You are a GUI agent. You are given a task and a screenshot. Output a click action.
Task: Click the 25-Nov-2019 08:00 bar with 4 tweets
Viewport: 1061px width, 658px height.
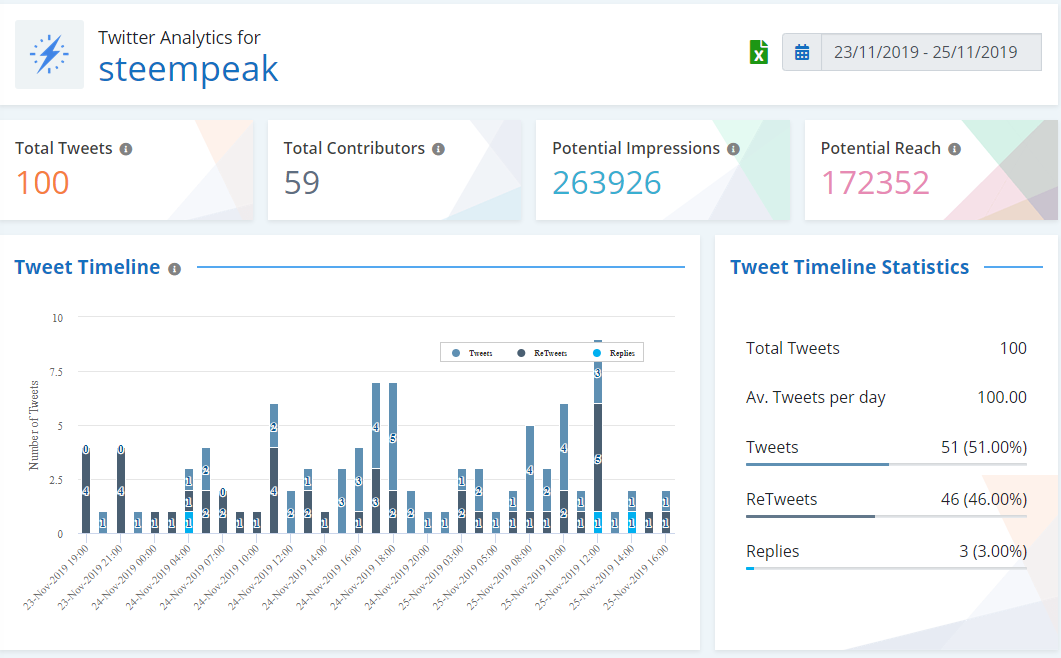530,468
